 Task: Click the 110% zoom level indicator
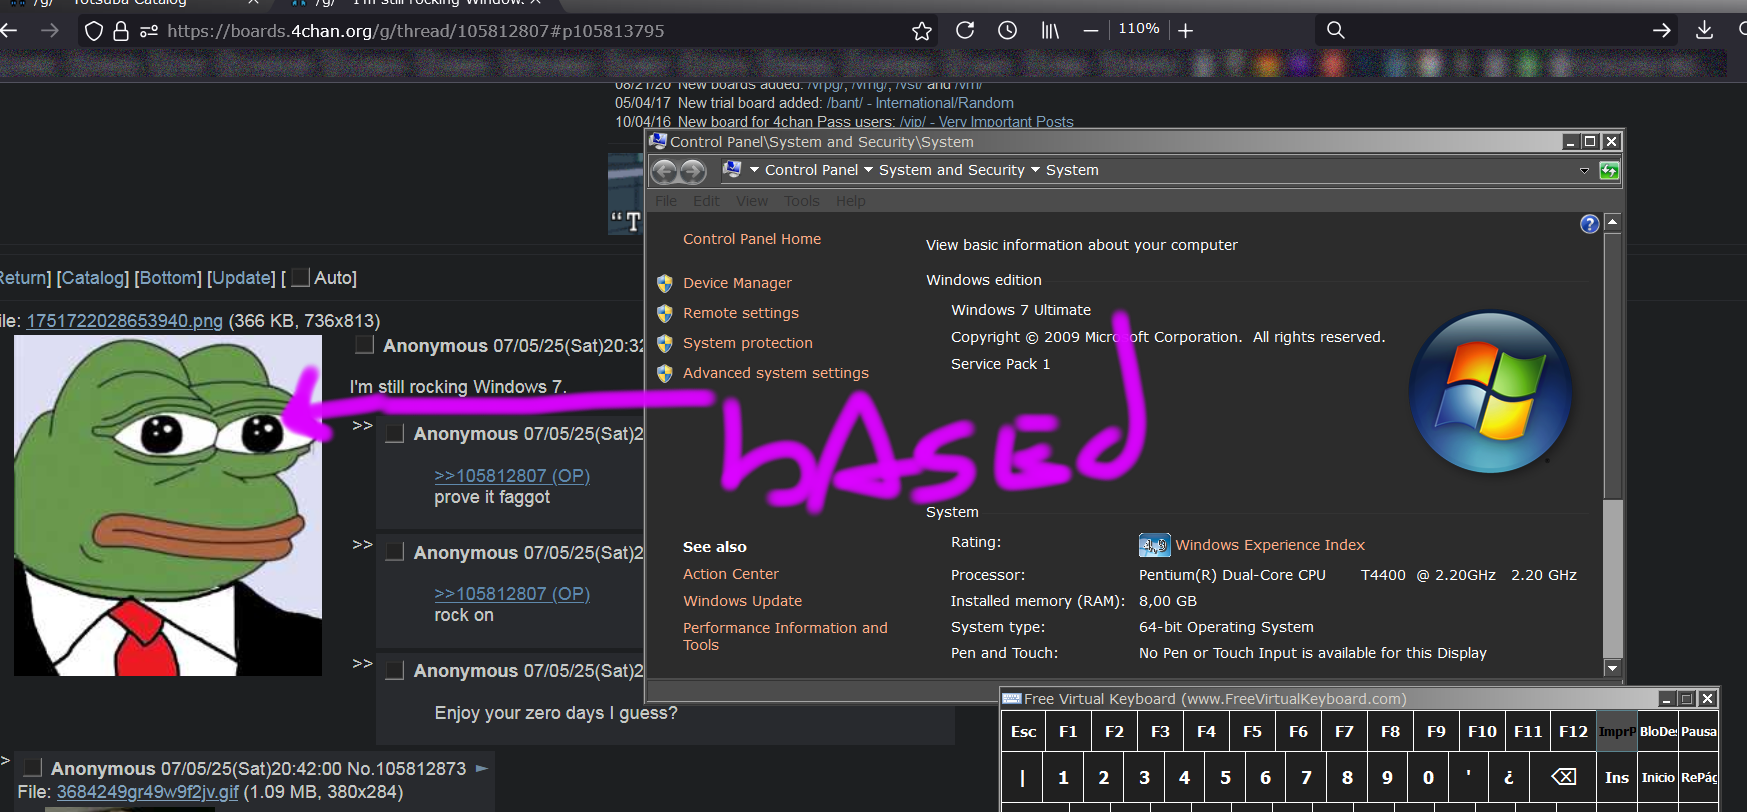[1139, 29]
